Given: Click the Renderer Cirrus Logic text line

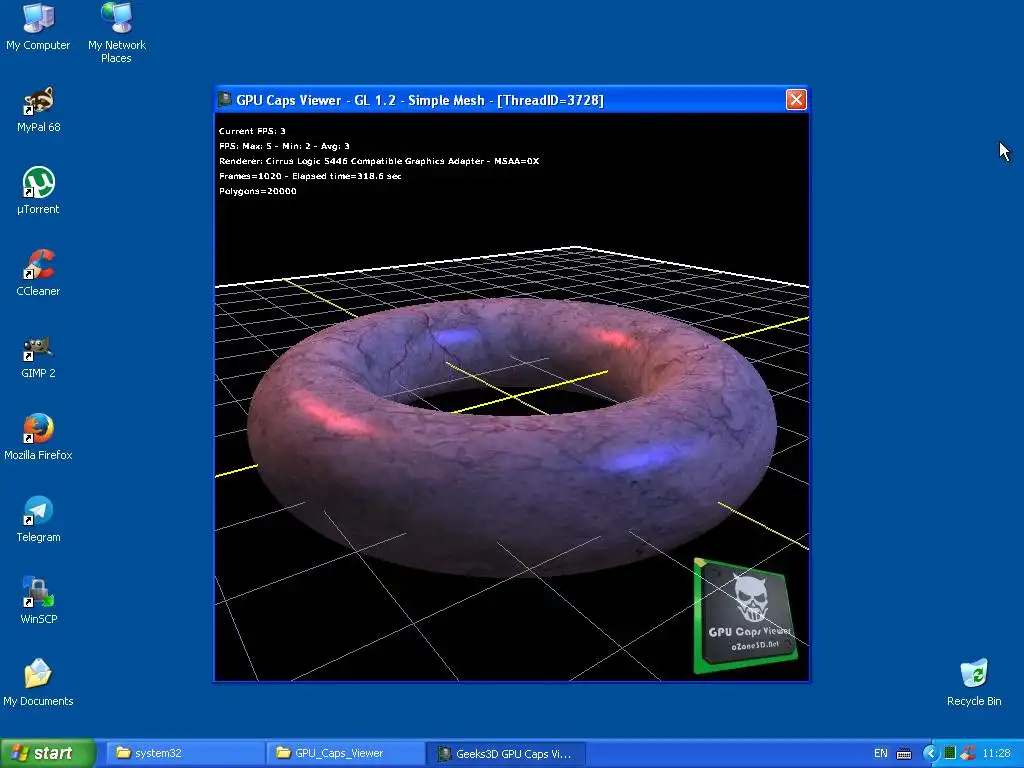Looking at the screenshot, I should pyautogui.click(x=379, y=161).
